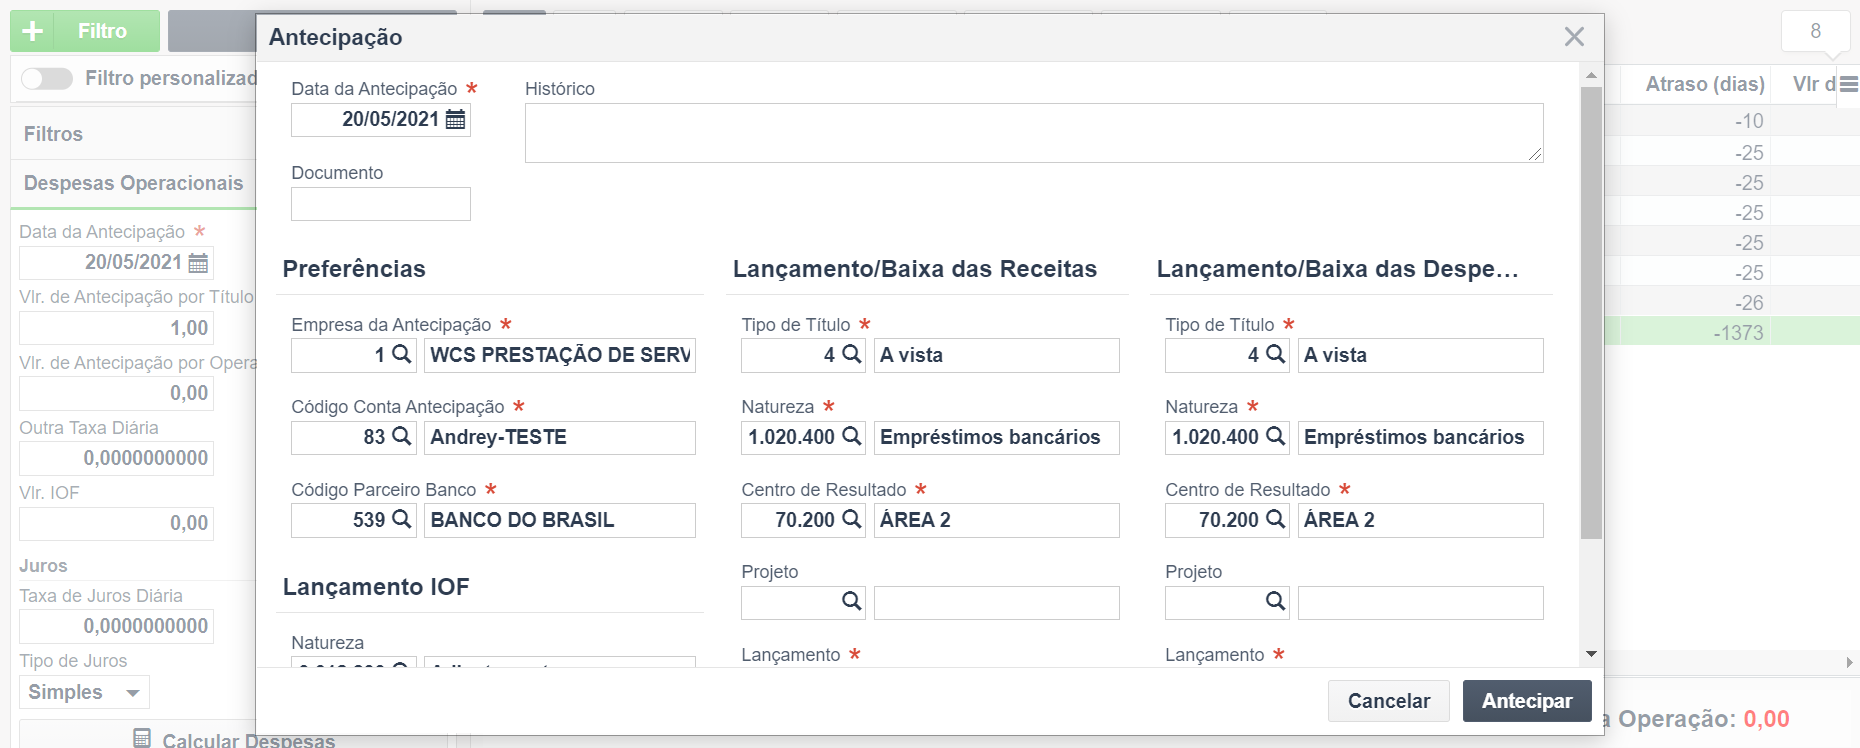The height and width of the screenshot is (748, 1860).
Task: Click dialog scrollbar up arrow
Action: tap(1591, 75)
